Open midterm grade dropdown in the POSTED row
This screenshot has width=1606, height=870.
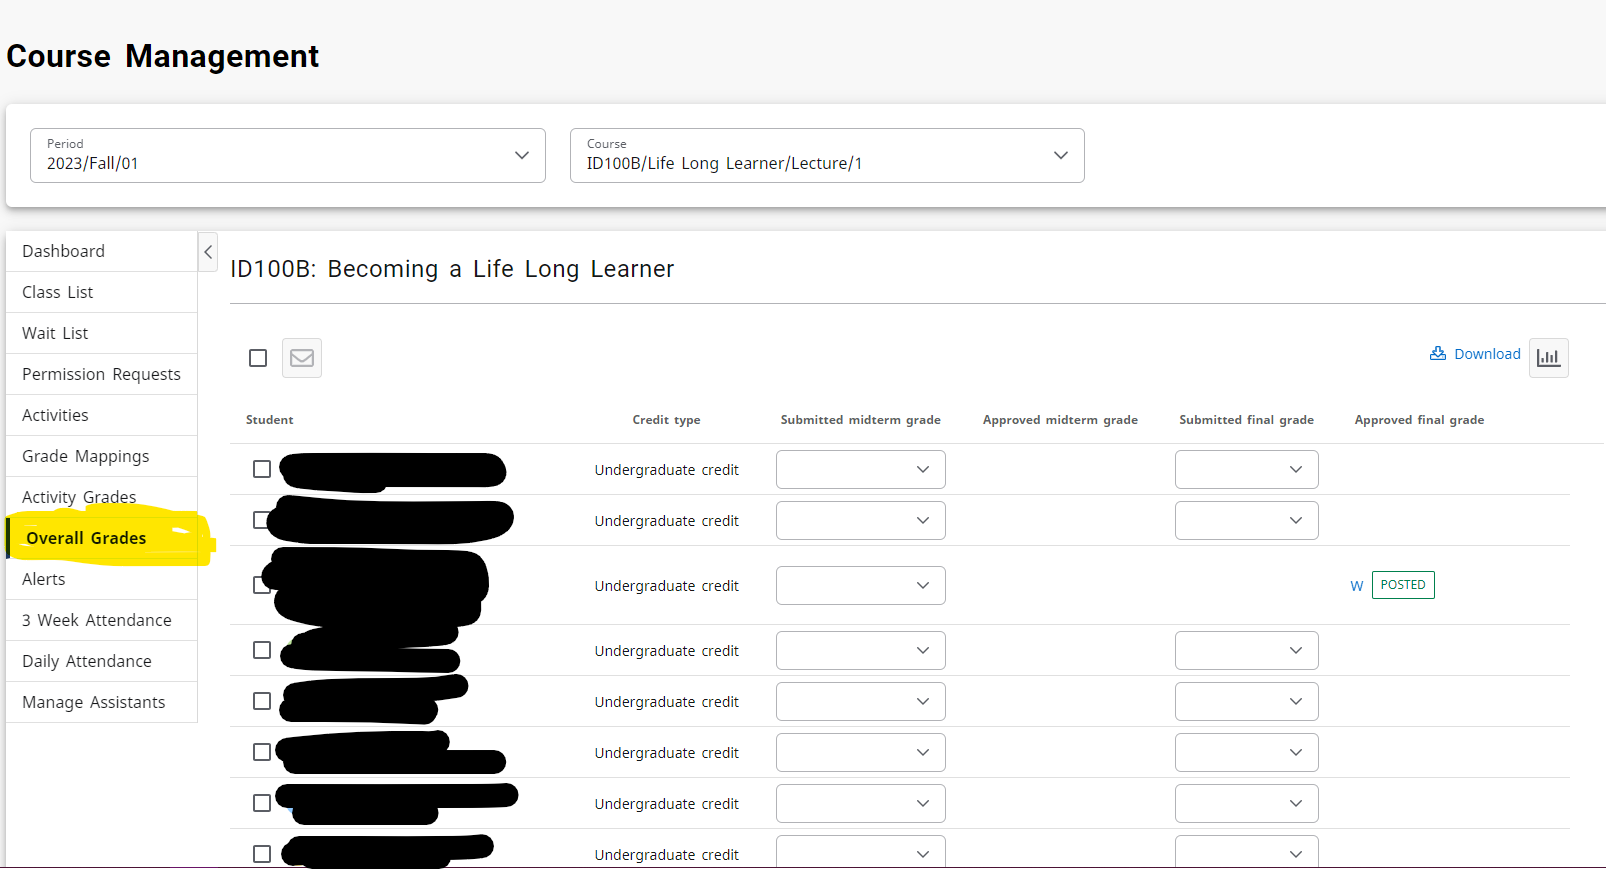861,585
